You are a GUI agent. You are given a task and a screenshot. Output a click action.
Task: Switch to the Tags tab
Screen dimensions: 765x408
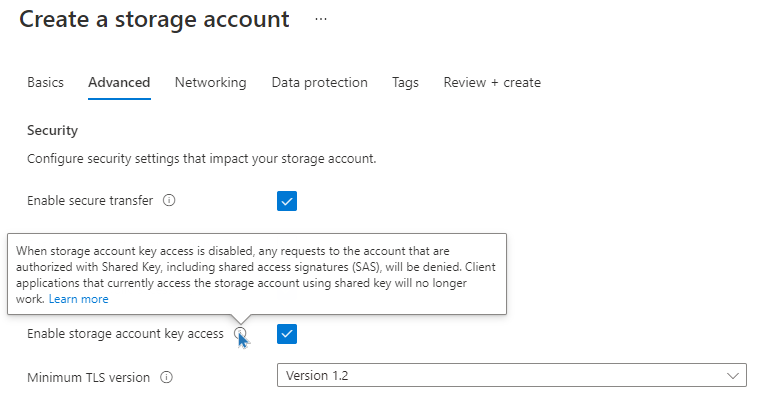click(405, 82)
